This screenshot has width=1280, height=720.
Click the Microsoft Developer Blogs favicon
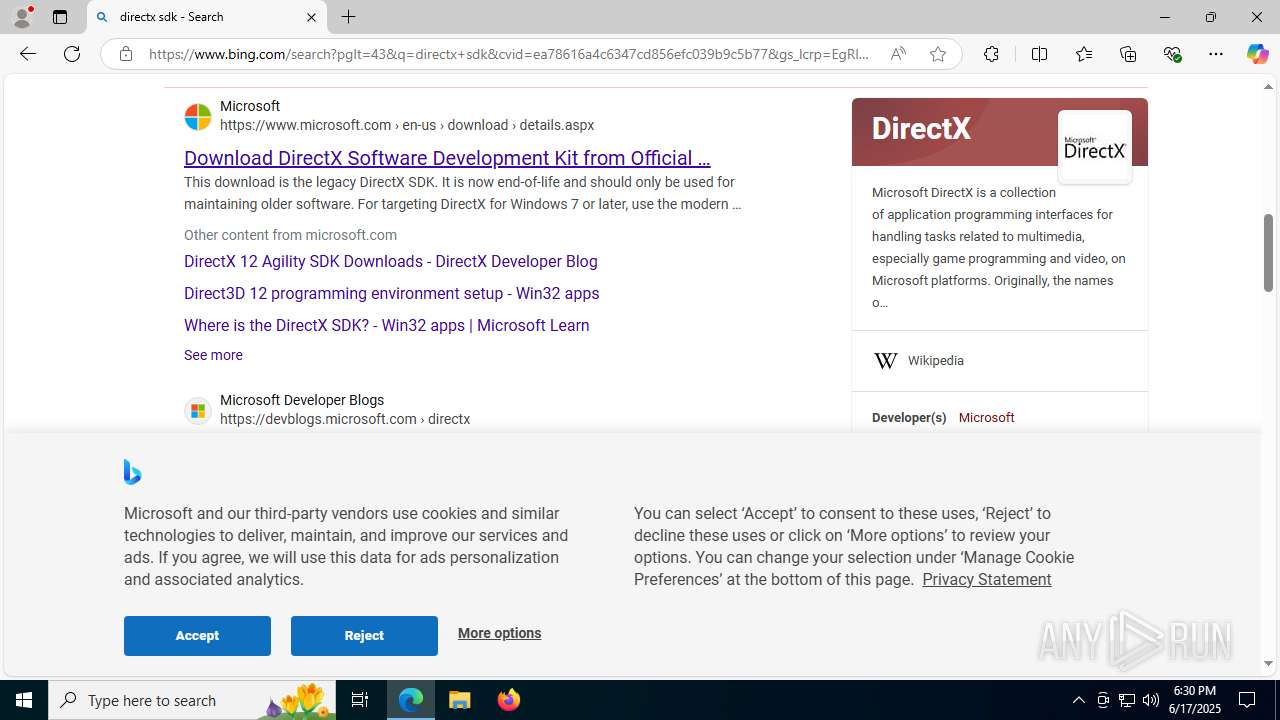coord(198,411)
